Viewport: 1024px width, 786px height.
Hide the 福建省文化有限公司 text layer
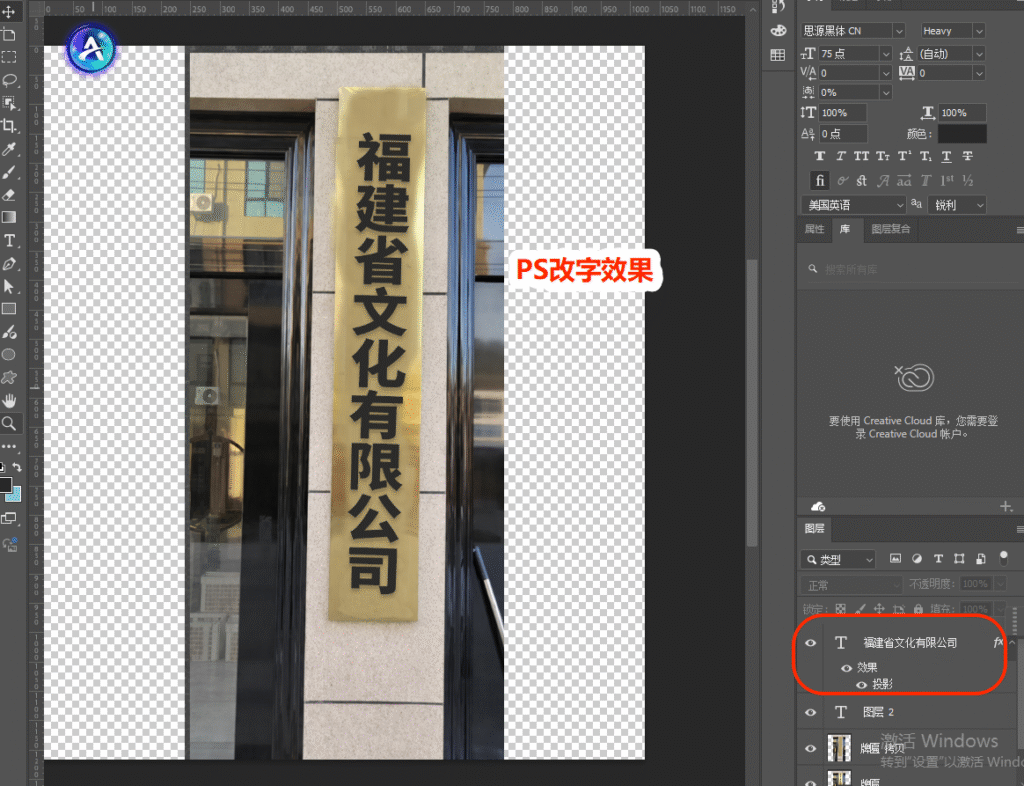tap(810, 643)
